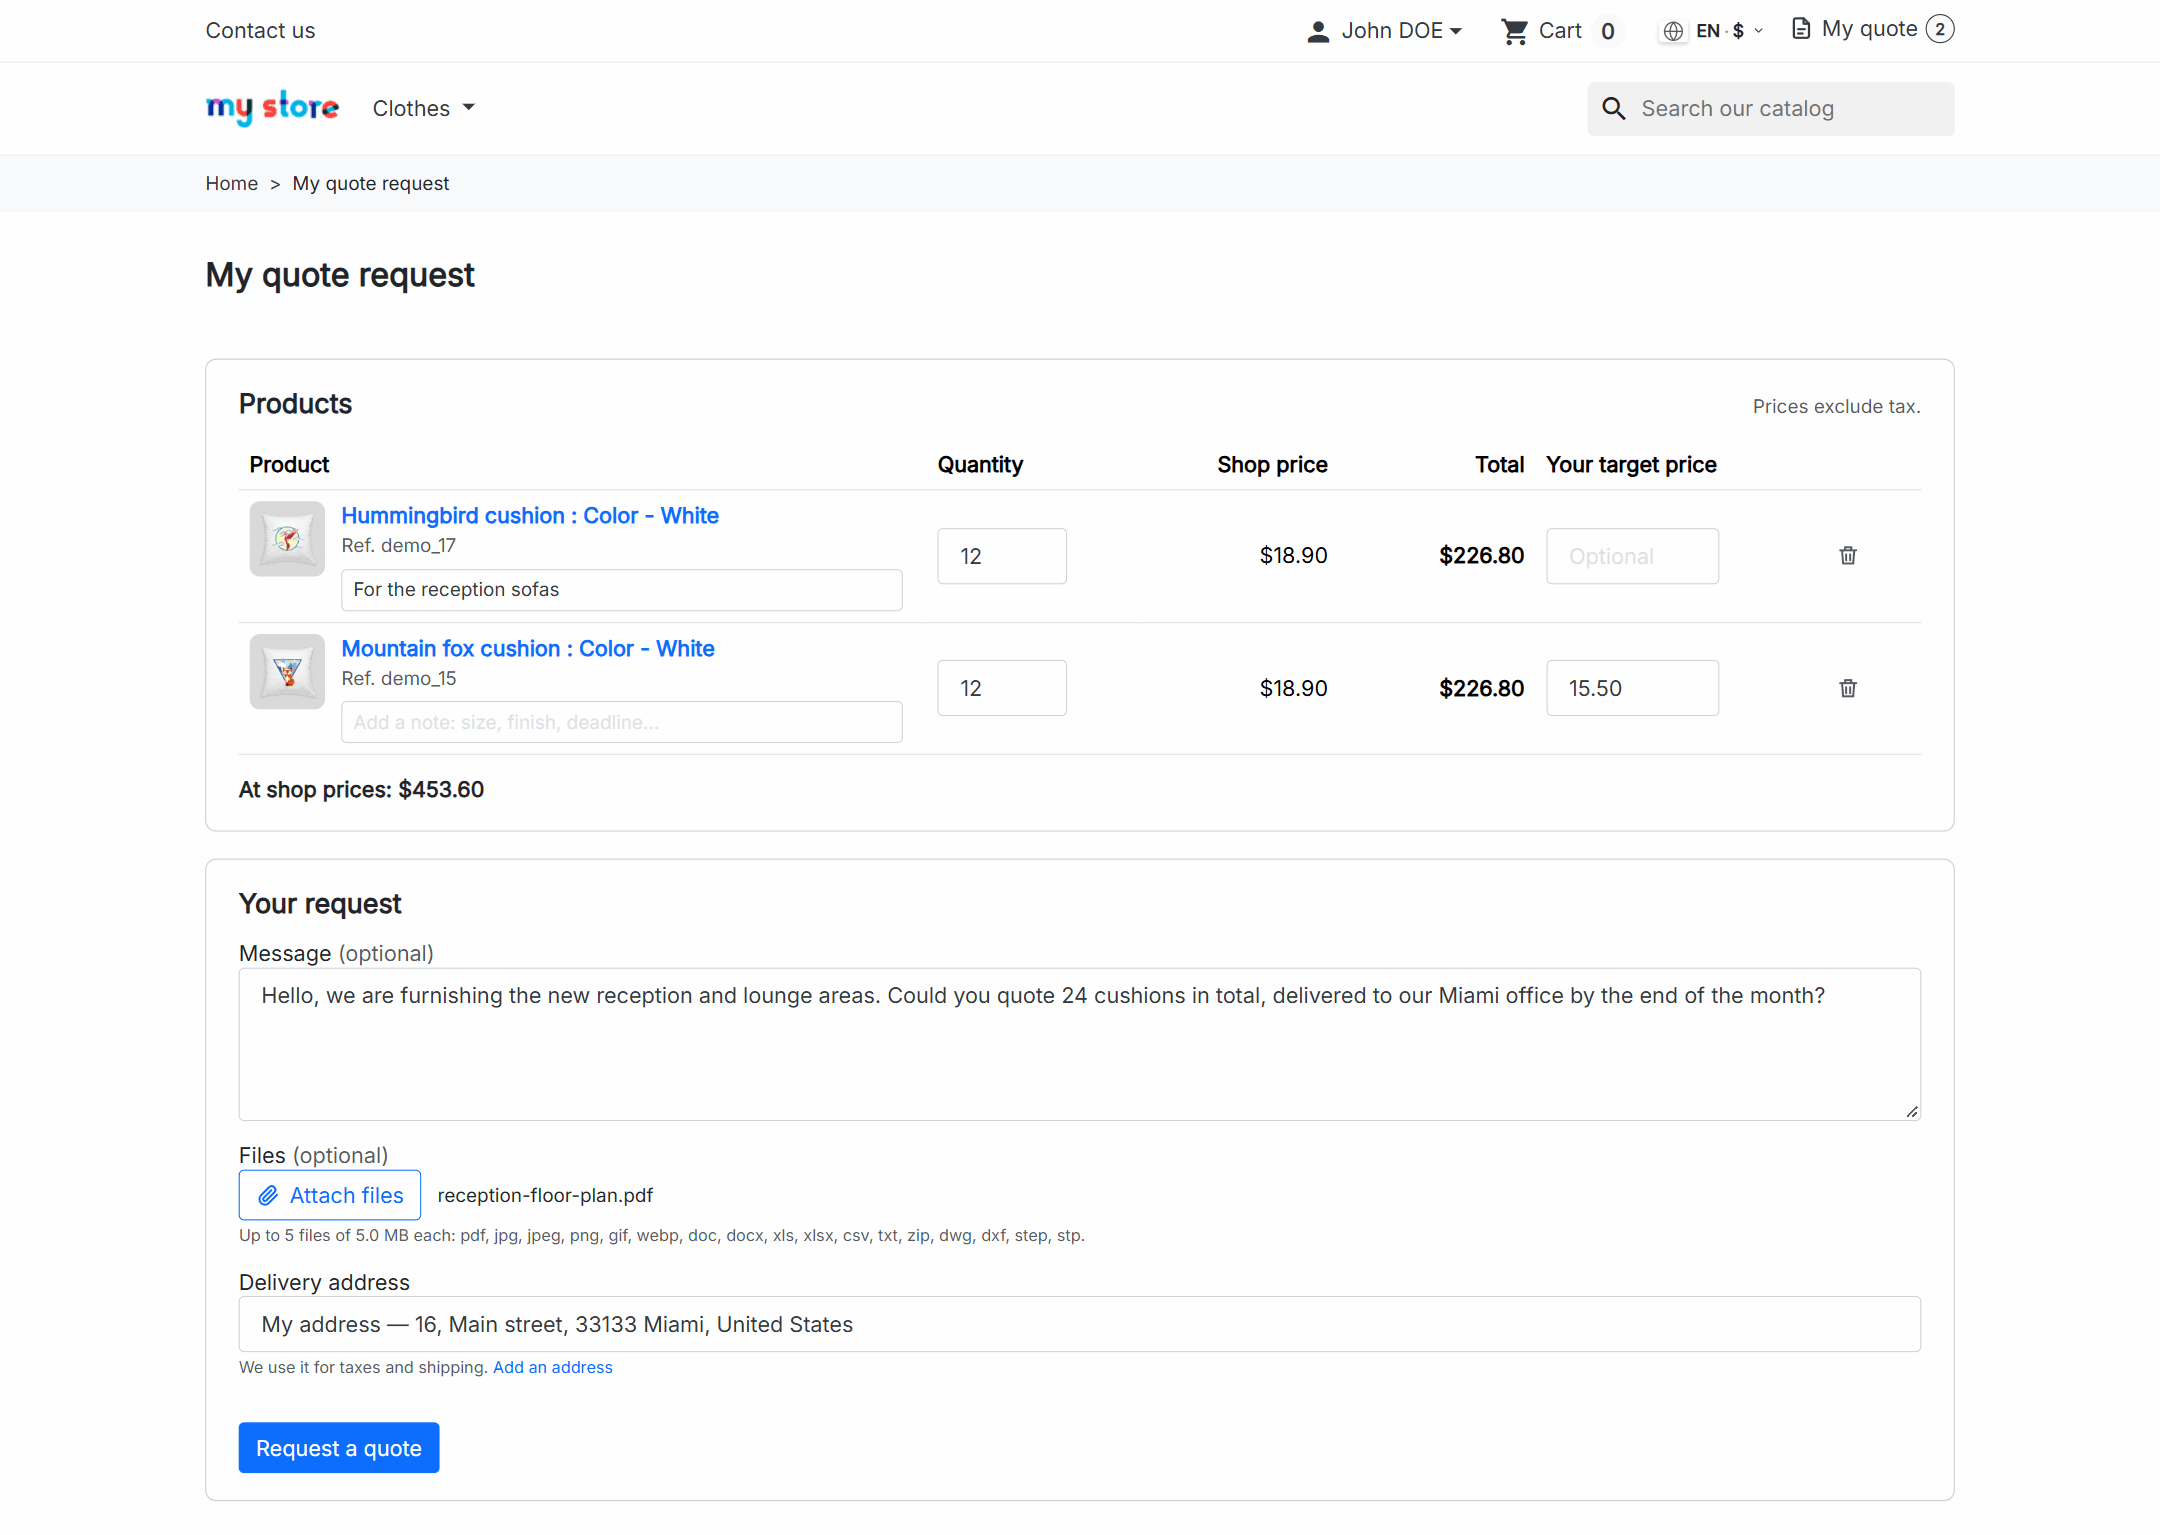Open the Contact us link

pyautogui.click(x=260, y=31)
